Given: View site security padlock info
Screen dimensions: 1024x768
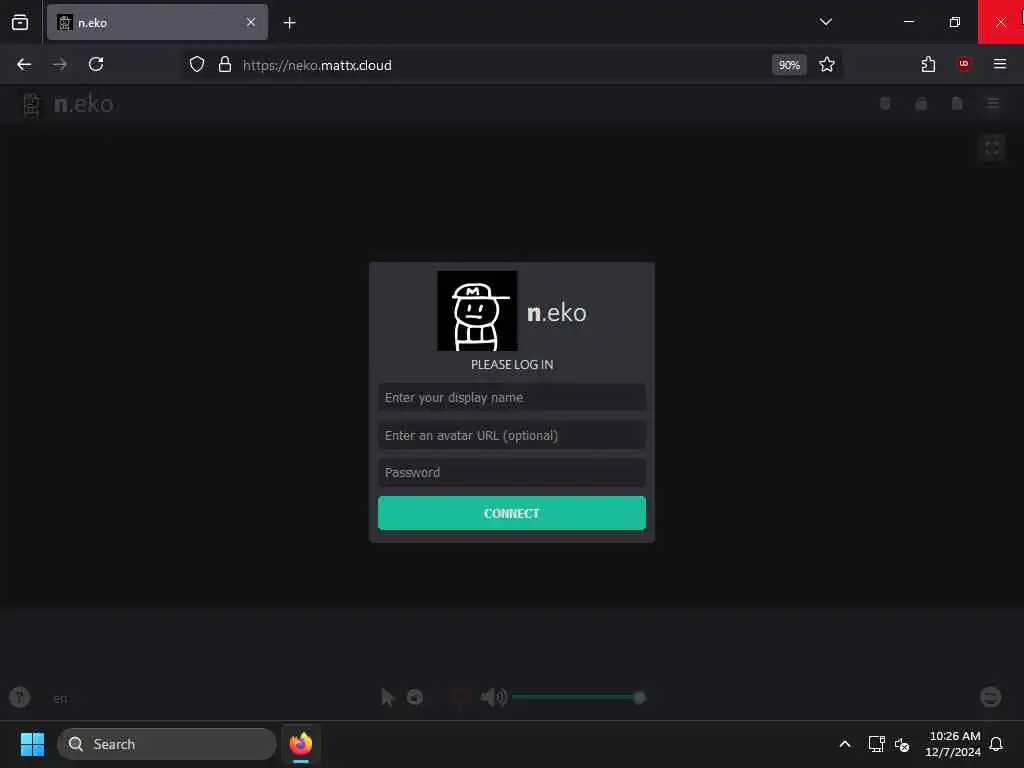Looking at the screenshot, I should click(x=225, y=65).
